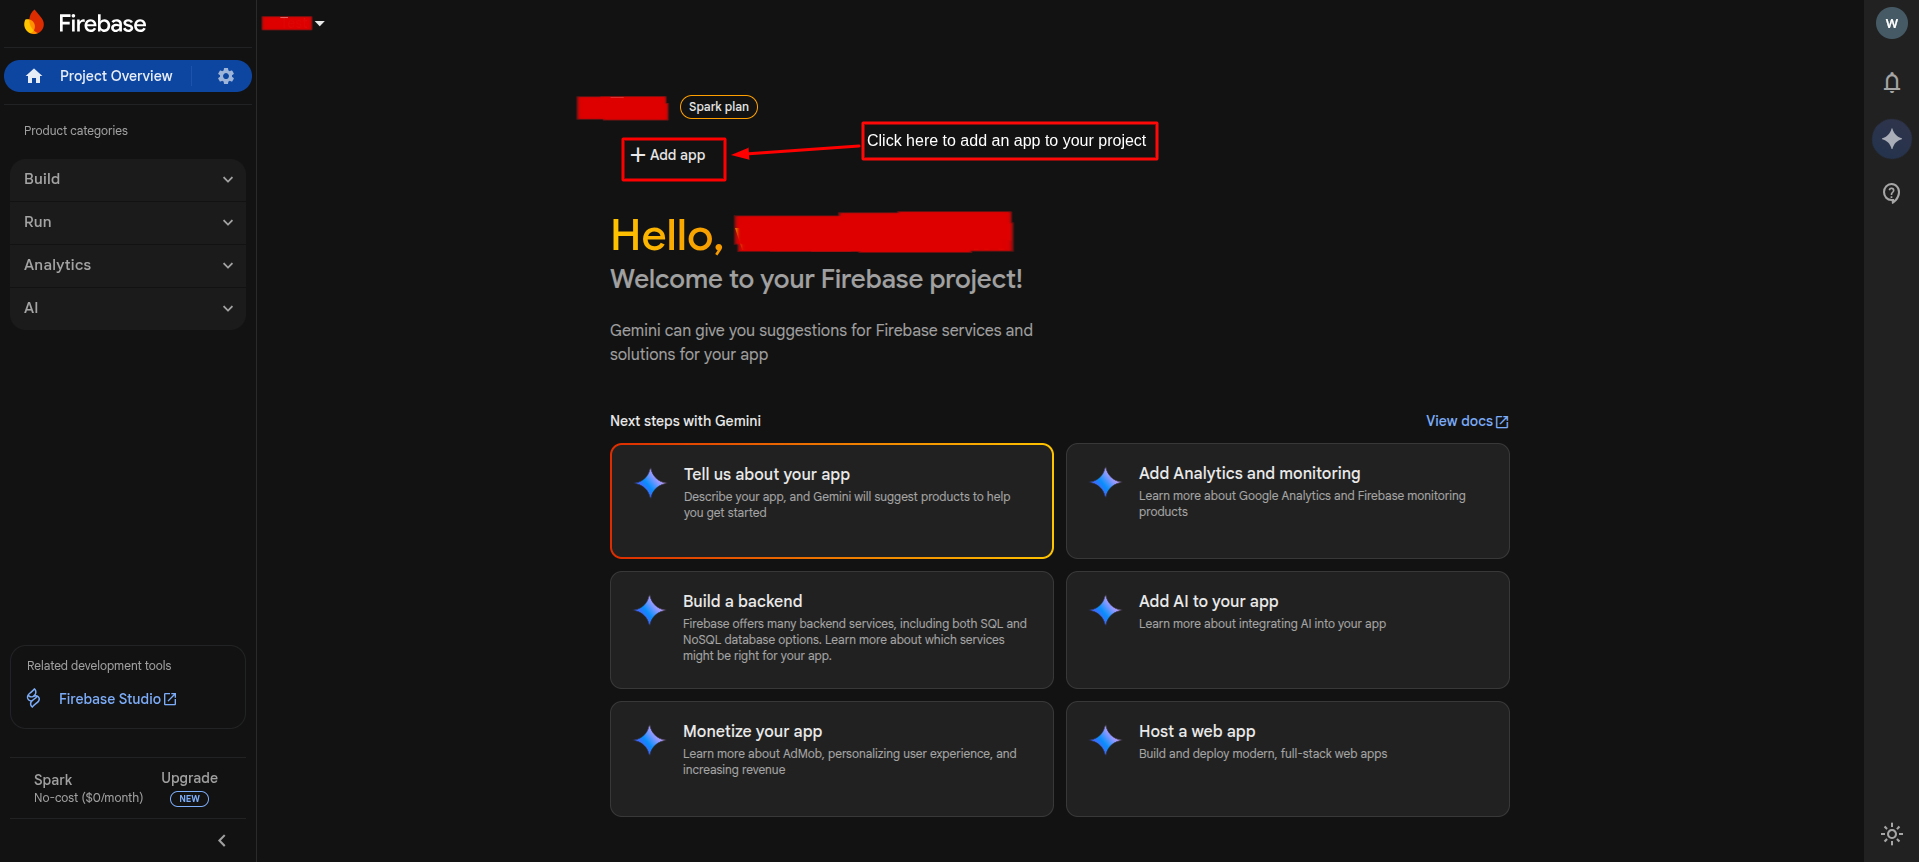The height and width of the screenshot is (862, 1919).
Task: Collapse the sidebar with left chevron
Action: tap(222, 840)
